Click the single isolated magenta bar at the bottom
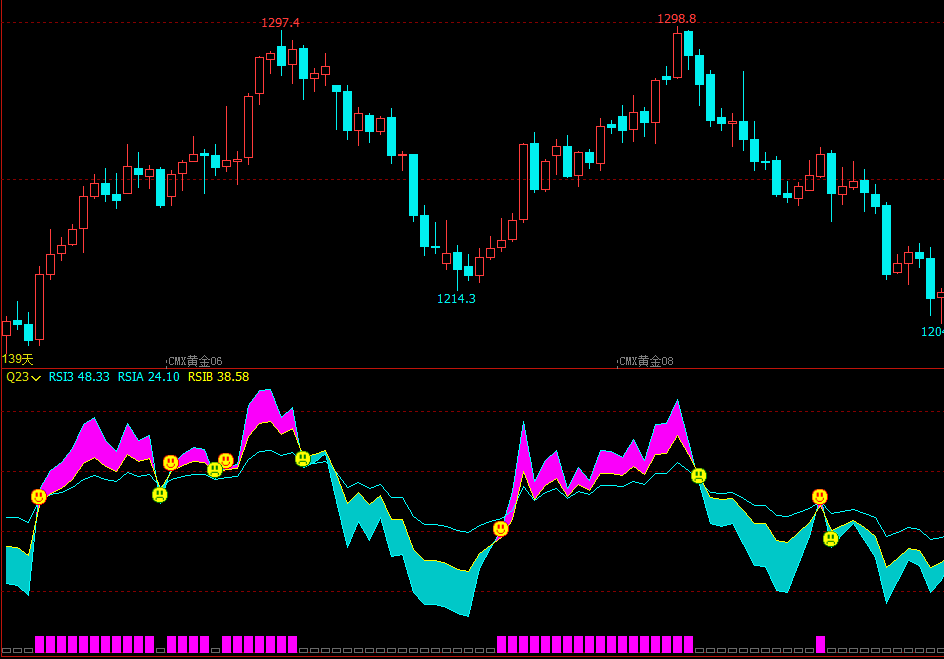 820,644
